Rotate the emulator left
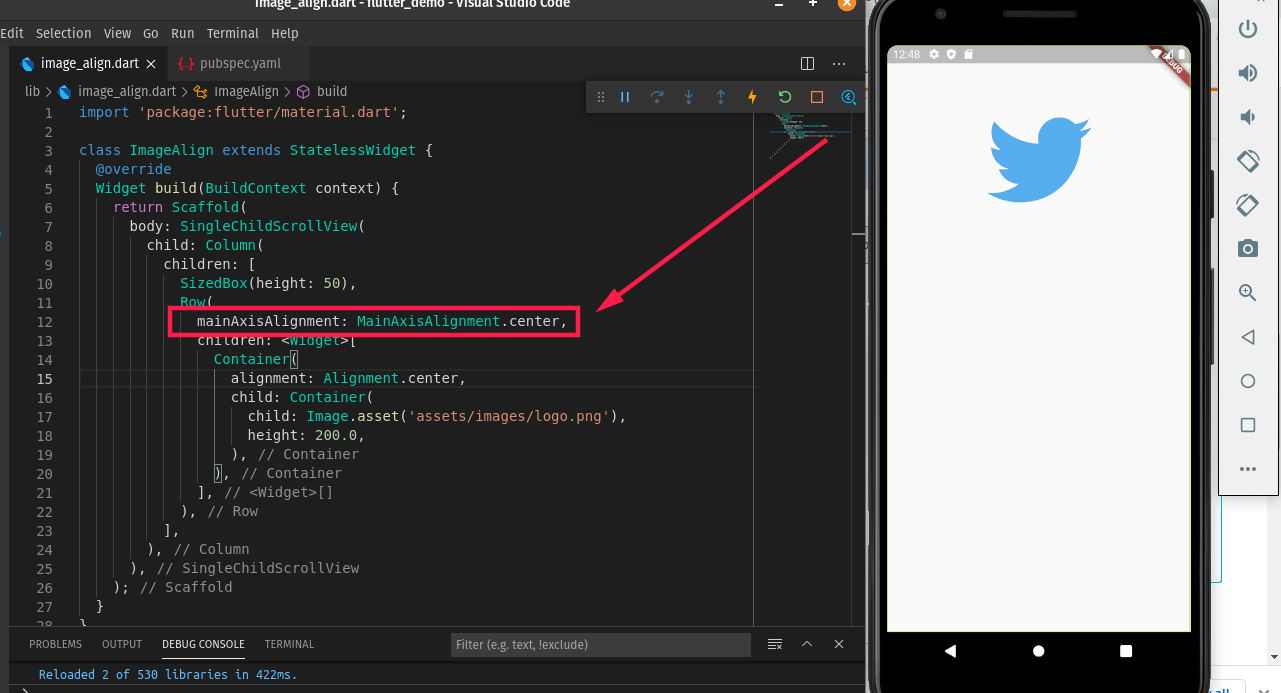 (x=1248, y=160)
